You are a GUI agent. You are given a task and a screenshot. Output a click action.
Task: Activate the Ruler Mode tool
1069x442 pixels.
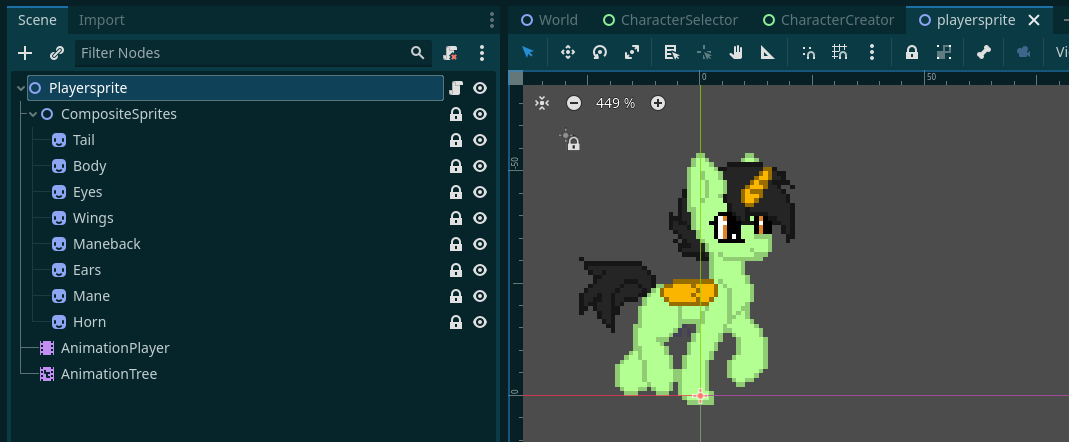click(768, 52)
